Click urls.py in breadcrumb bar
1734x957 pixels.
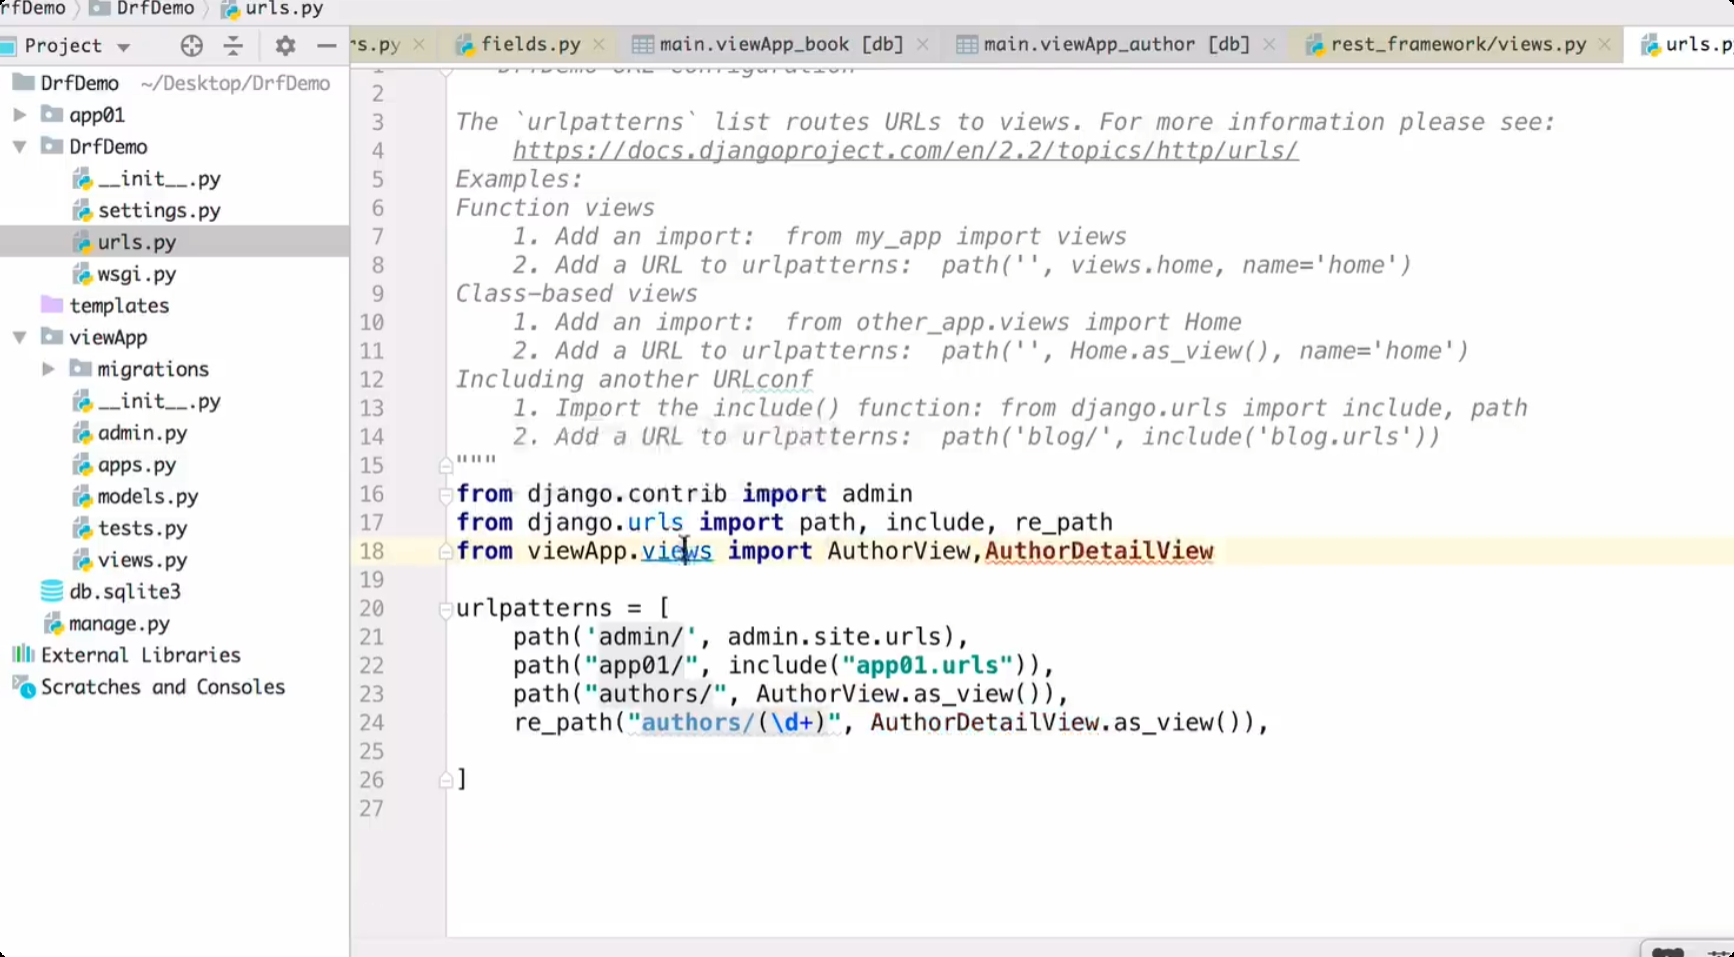point(272,9)
